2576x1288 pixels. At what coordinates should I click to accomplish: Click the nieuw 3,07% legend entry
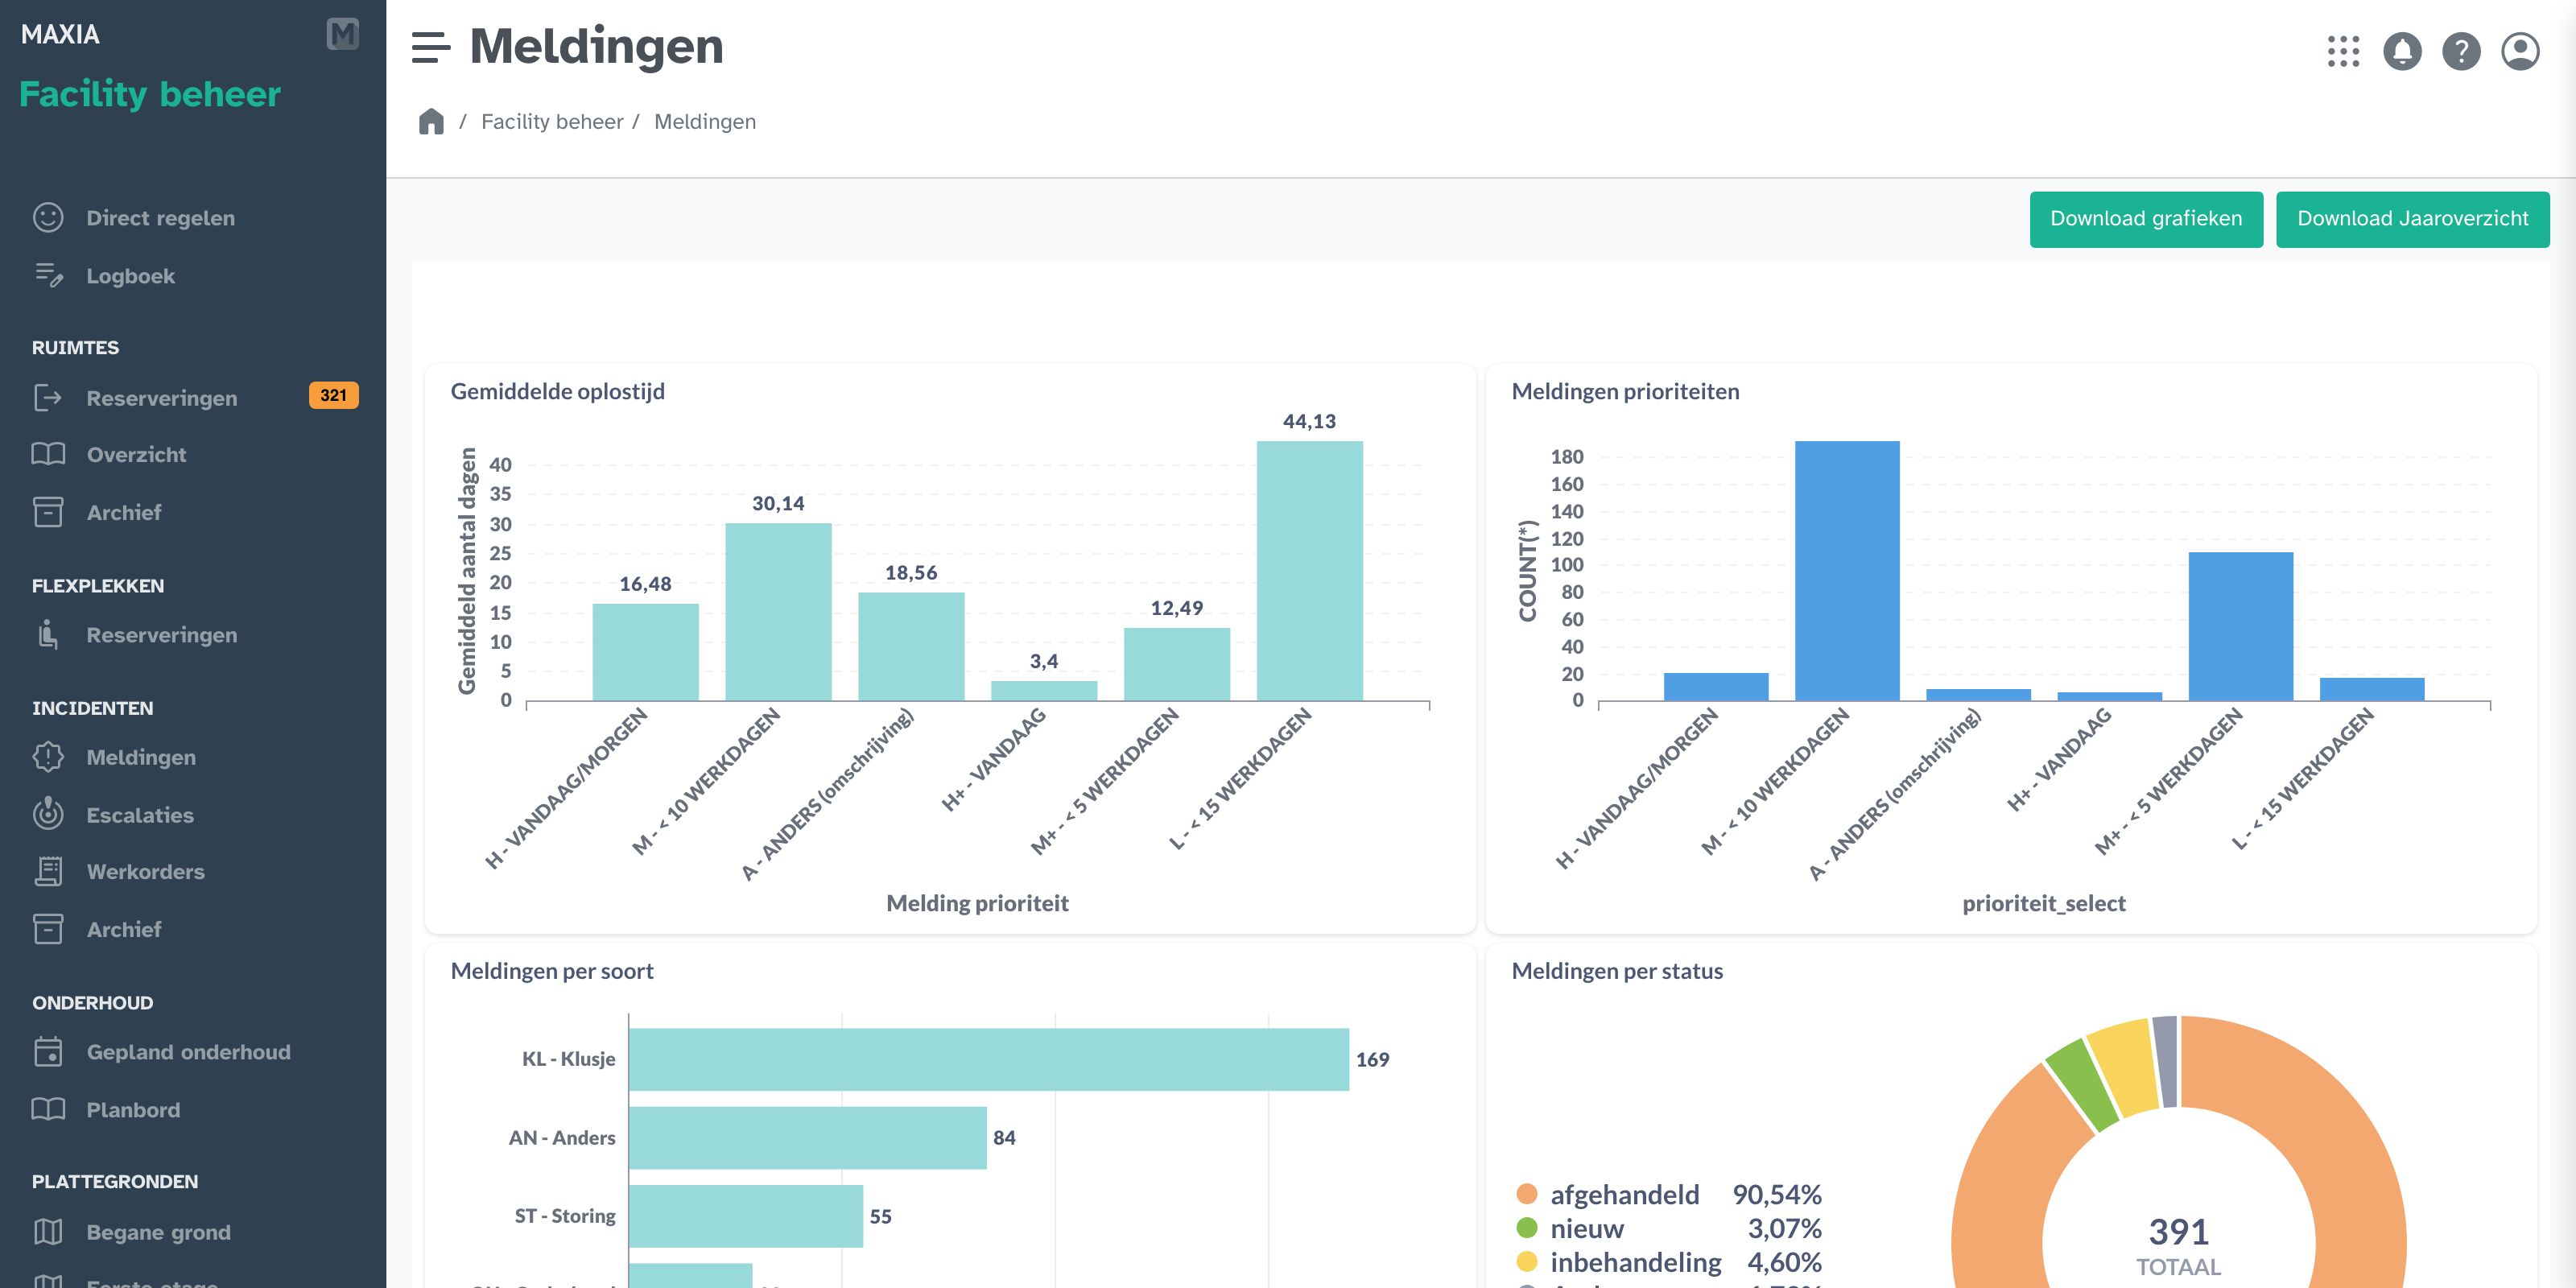[x=1669, y=1228]
